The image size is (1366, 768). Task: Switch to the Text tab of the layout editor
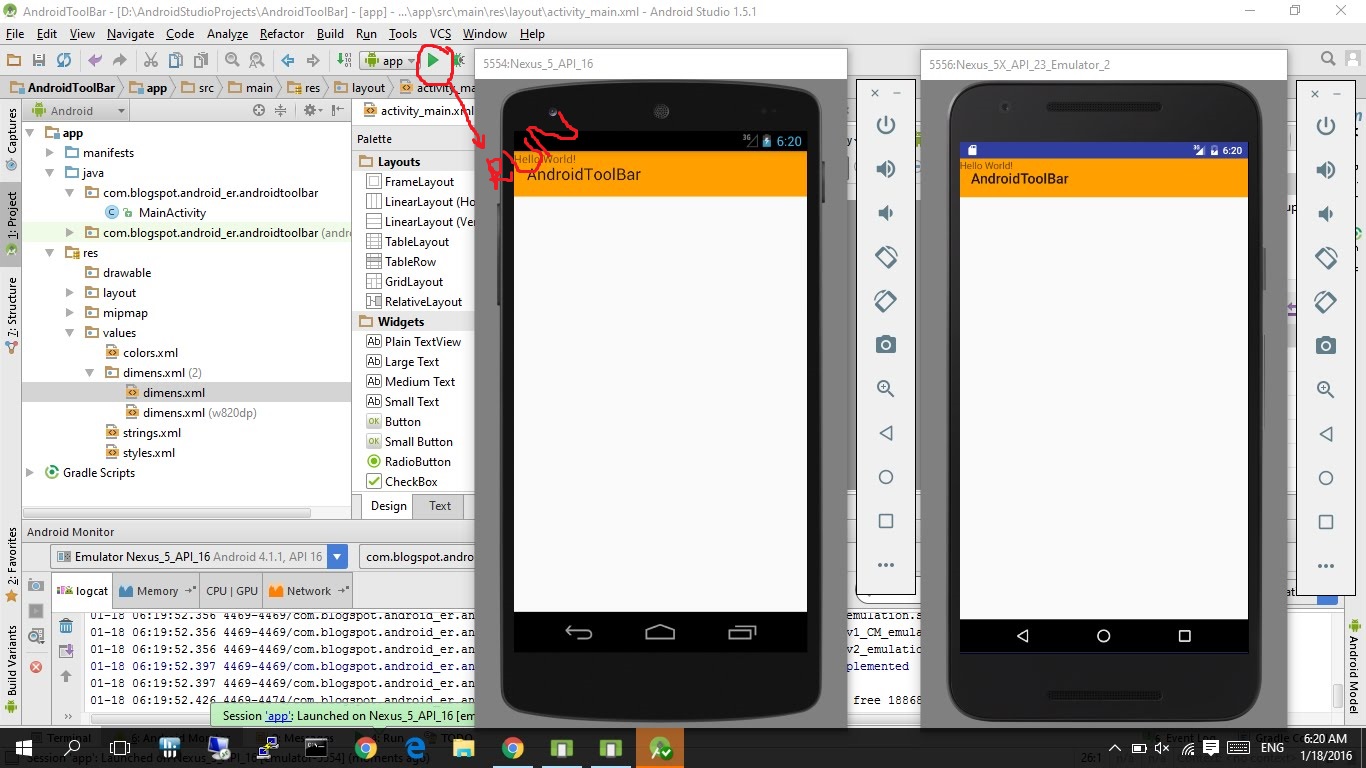(x=440, y=506)
